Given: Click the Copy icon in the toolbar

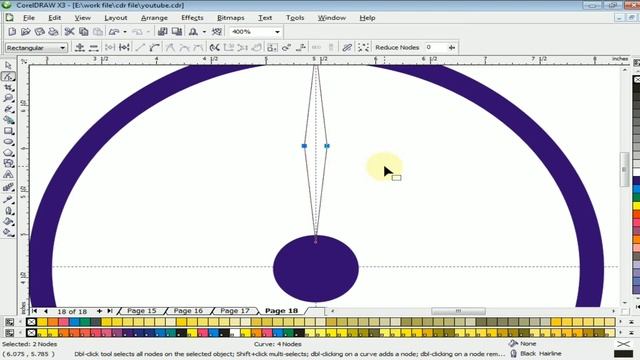Looking at the screenshot, I should coord(84,31).
